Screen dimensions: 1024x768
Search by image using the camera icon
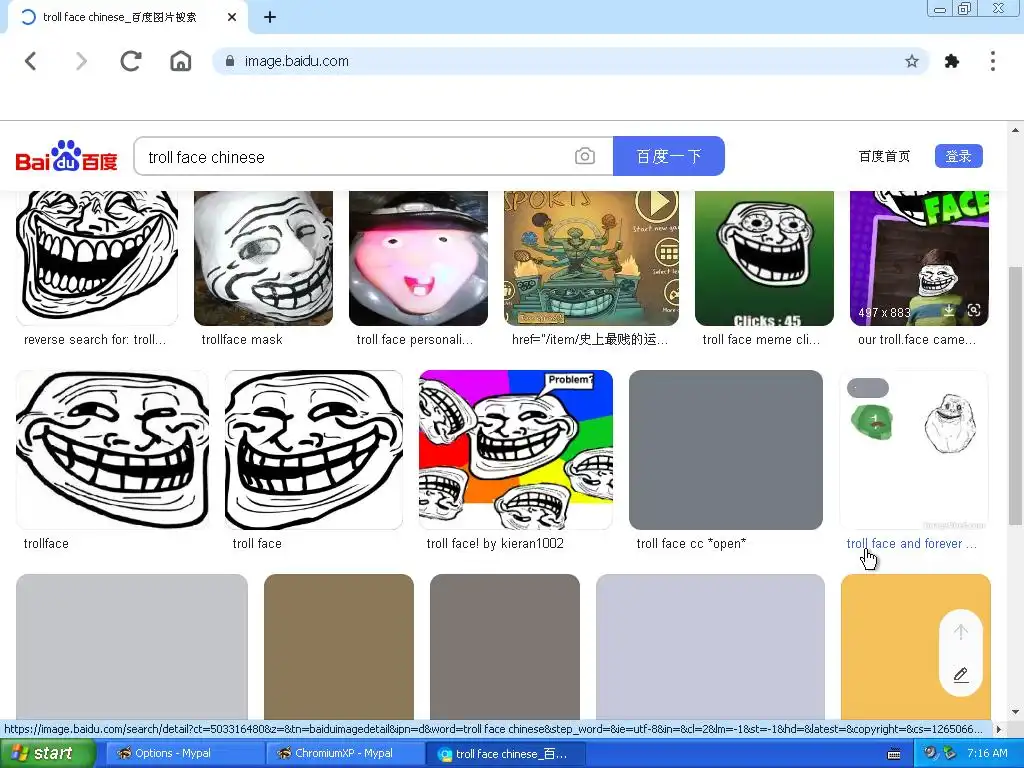(584, 157)
